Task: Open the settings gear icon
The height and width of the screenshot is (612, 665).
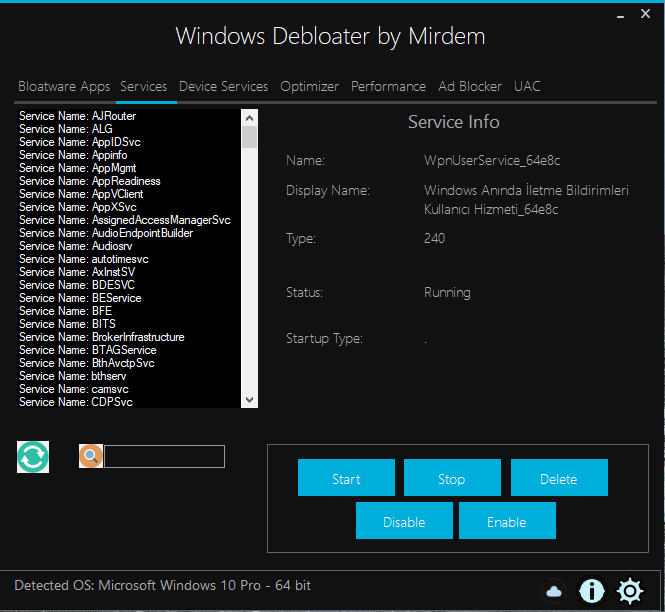Action: tap(630, 590)
